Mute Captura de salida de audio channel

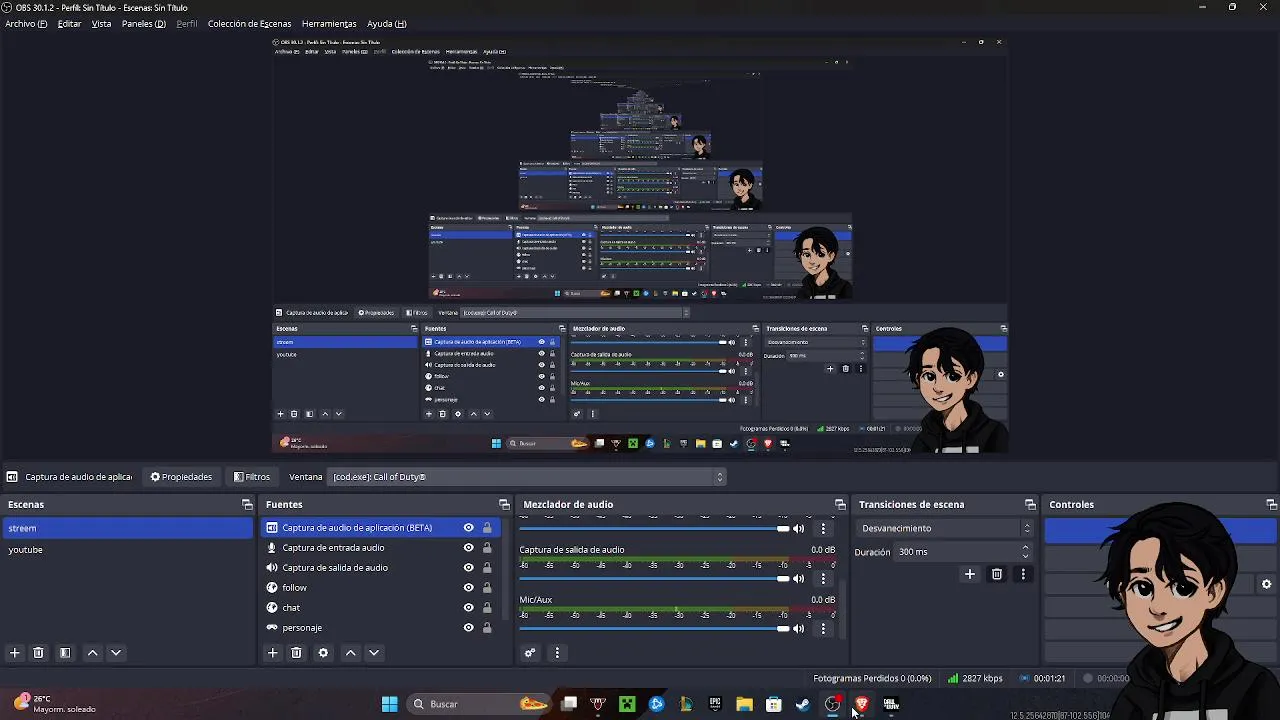click(x=799, y=579)
